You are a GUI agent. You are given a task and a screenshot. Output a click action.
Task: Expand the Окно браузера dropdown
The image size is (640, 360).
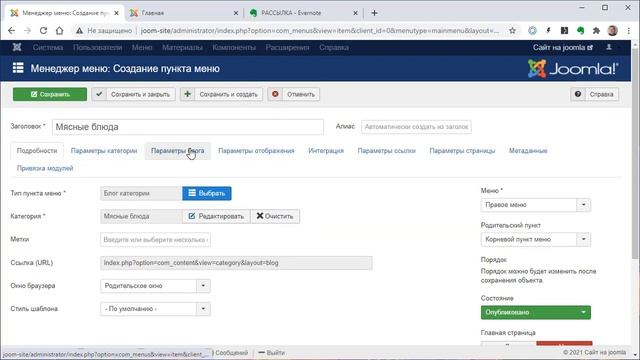pyautogui.click(x=155, y=286)
